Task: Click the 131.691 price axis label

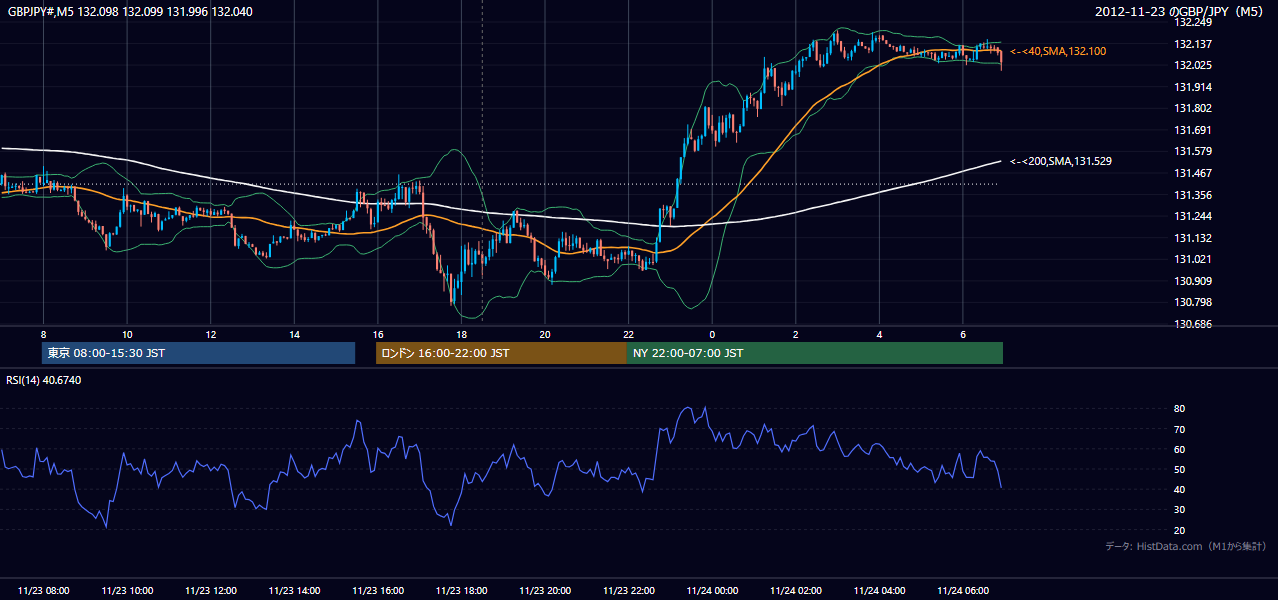Action: point(1193,130)
